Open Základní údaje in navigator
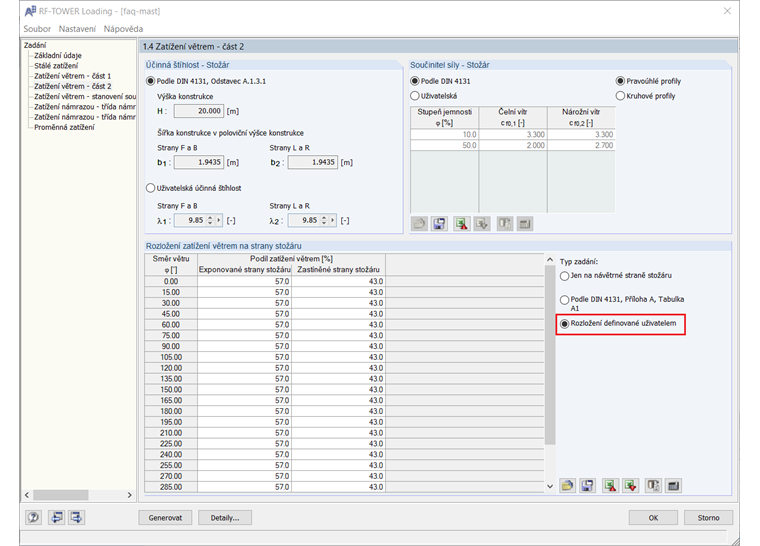The width and height of the screenshot is (760, 546). pos(58,55)
